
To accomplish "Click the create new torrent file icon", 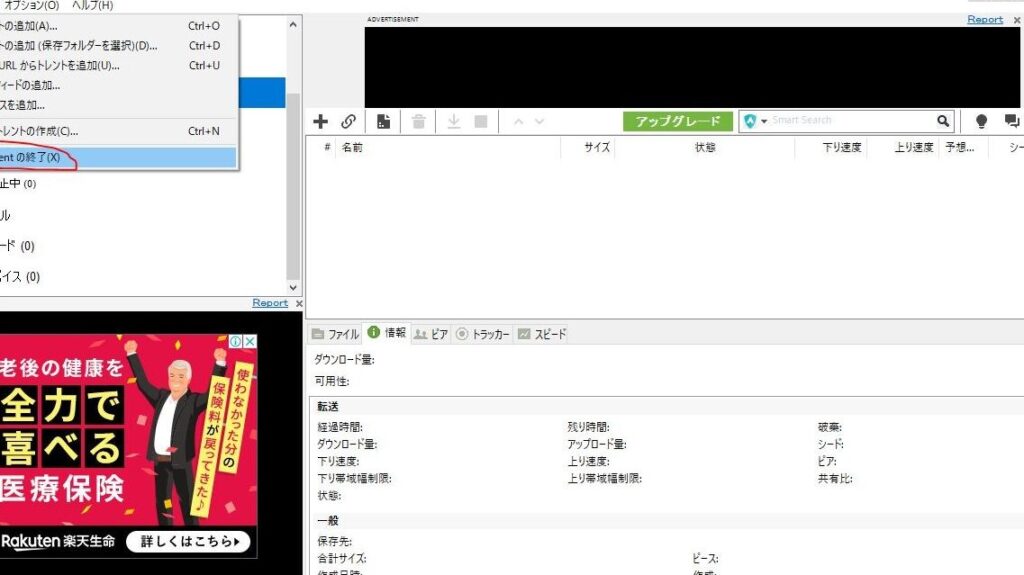I will pos(383,121).
